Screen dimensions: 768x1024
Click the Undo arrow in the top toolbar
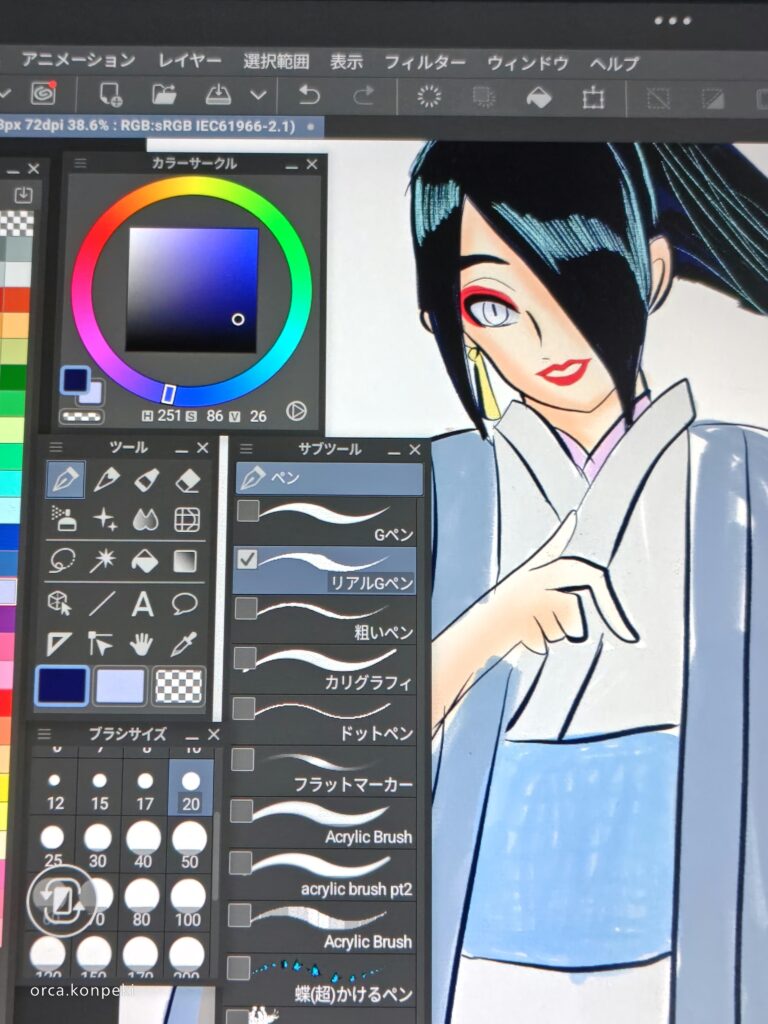tap(311, 95)
